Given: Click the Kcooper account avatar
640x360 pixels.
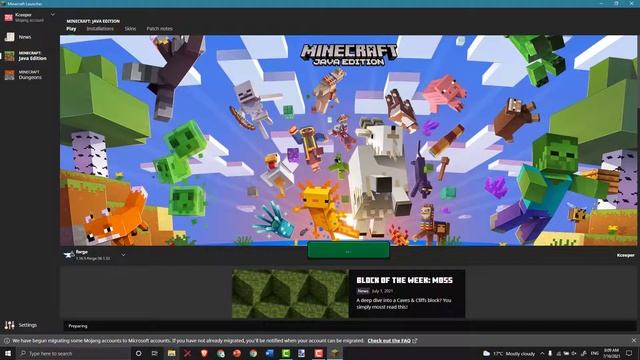Looking at the screenshot, I should (9, 18).
